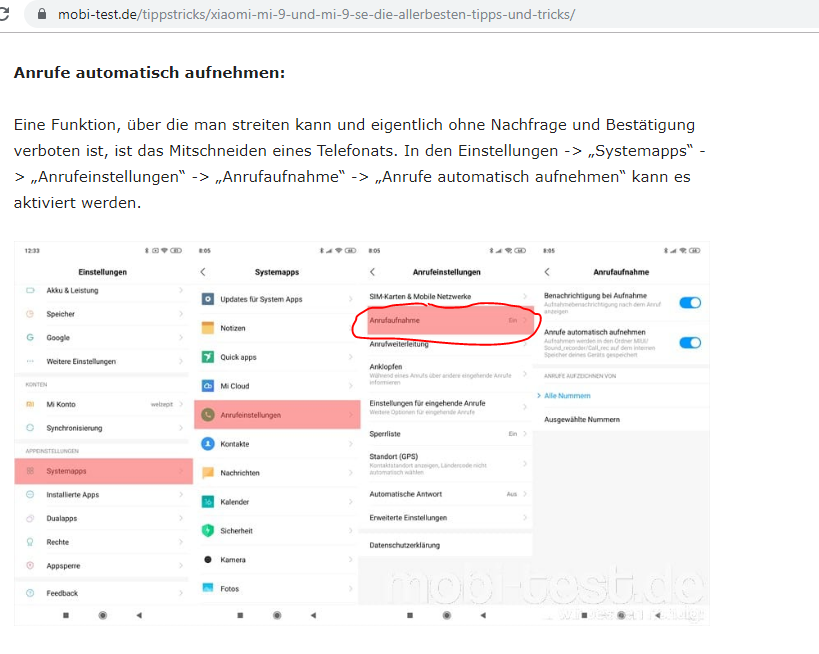This screenshot has width=819, height=654.
Task: Click the chevron on the Installierte Apps row
Action: pos(181,494)
